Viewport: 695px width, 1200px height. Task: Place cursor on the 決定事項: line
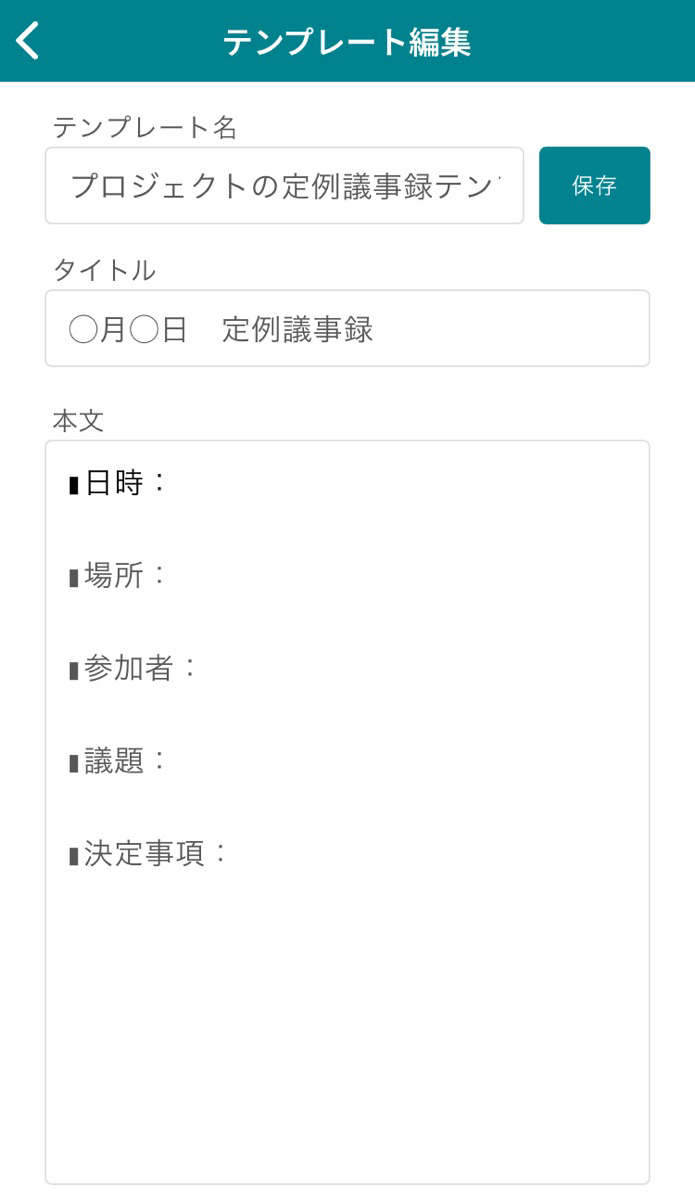156,854
